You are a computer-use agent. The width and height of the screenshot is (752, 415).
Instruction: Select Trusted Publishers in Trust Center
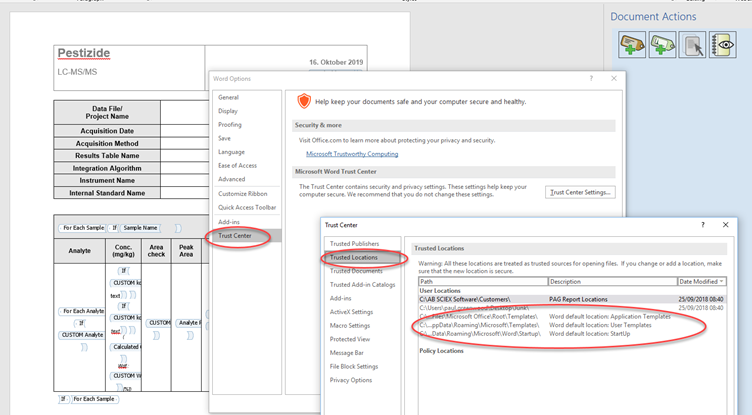click(x=354, y=244)
